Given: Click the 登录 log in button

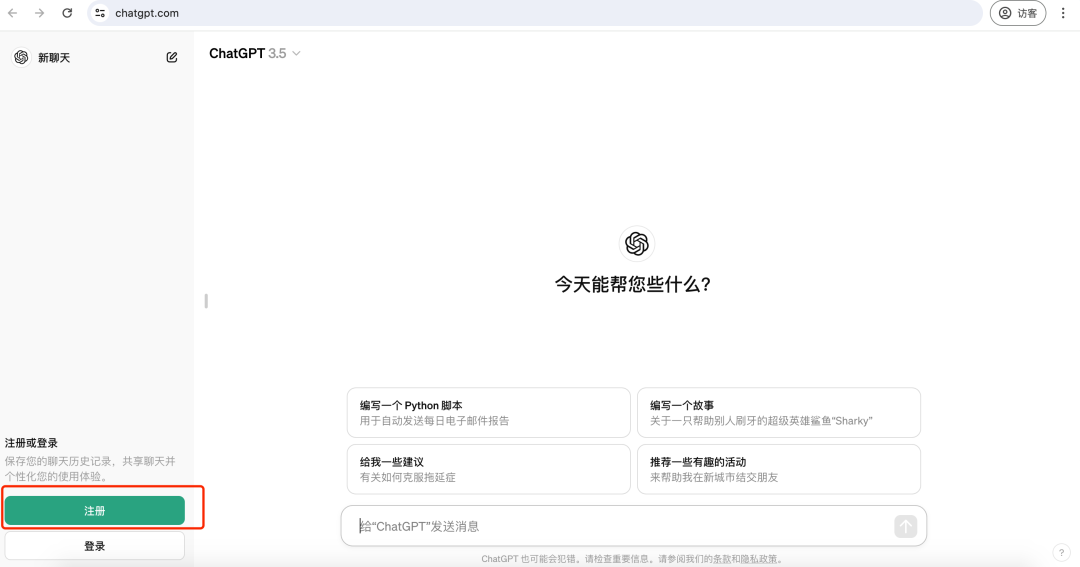Looking at the screenshot, I should tap(95, 546).
